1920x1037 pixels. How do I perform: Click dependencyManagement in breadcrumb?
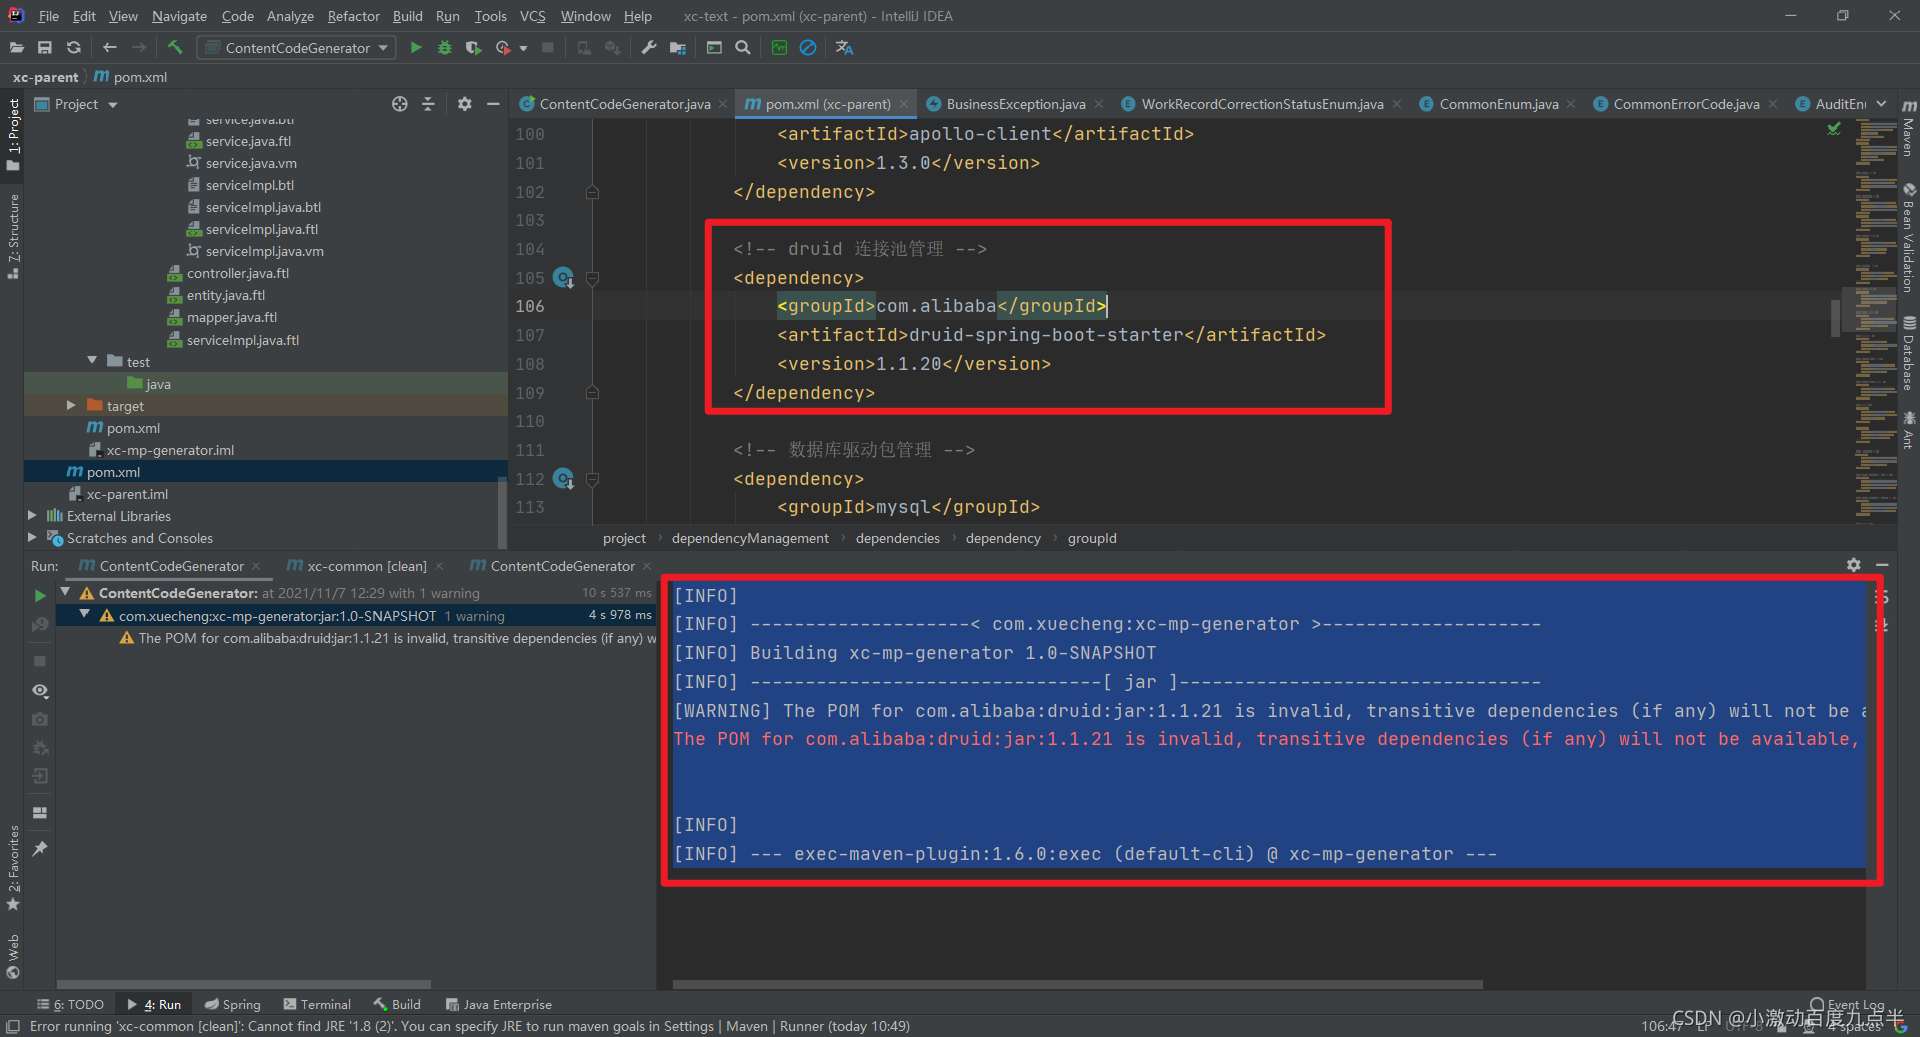coord(750,538)
